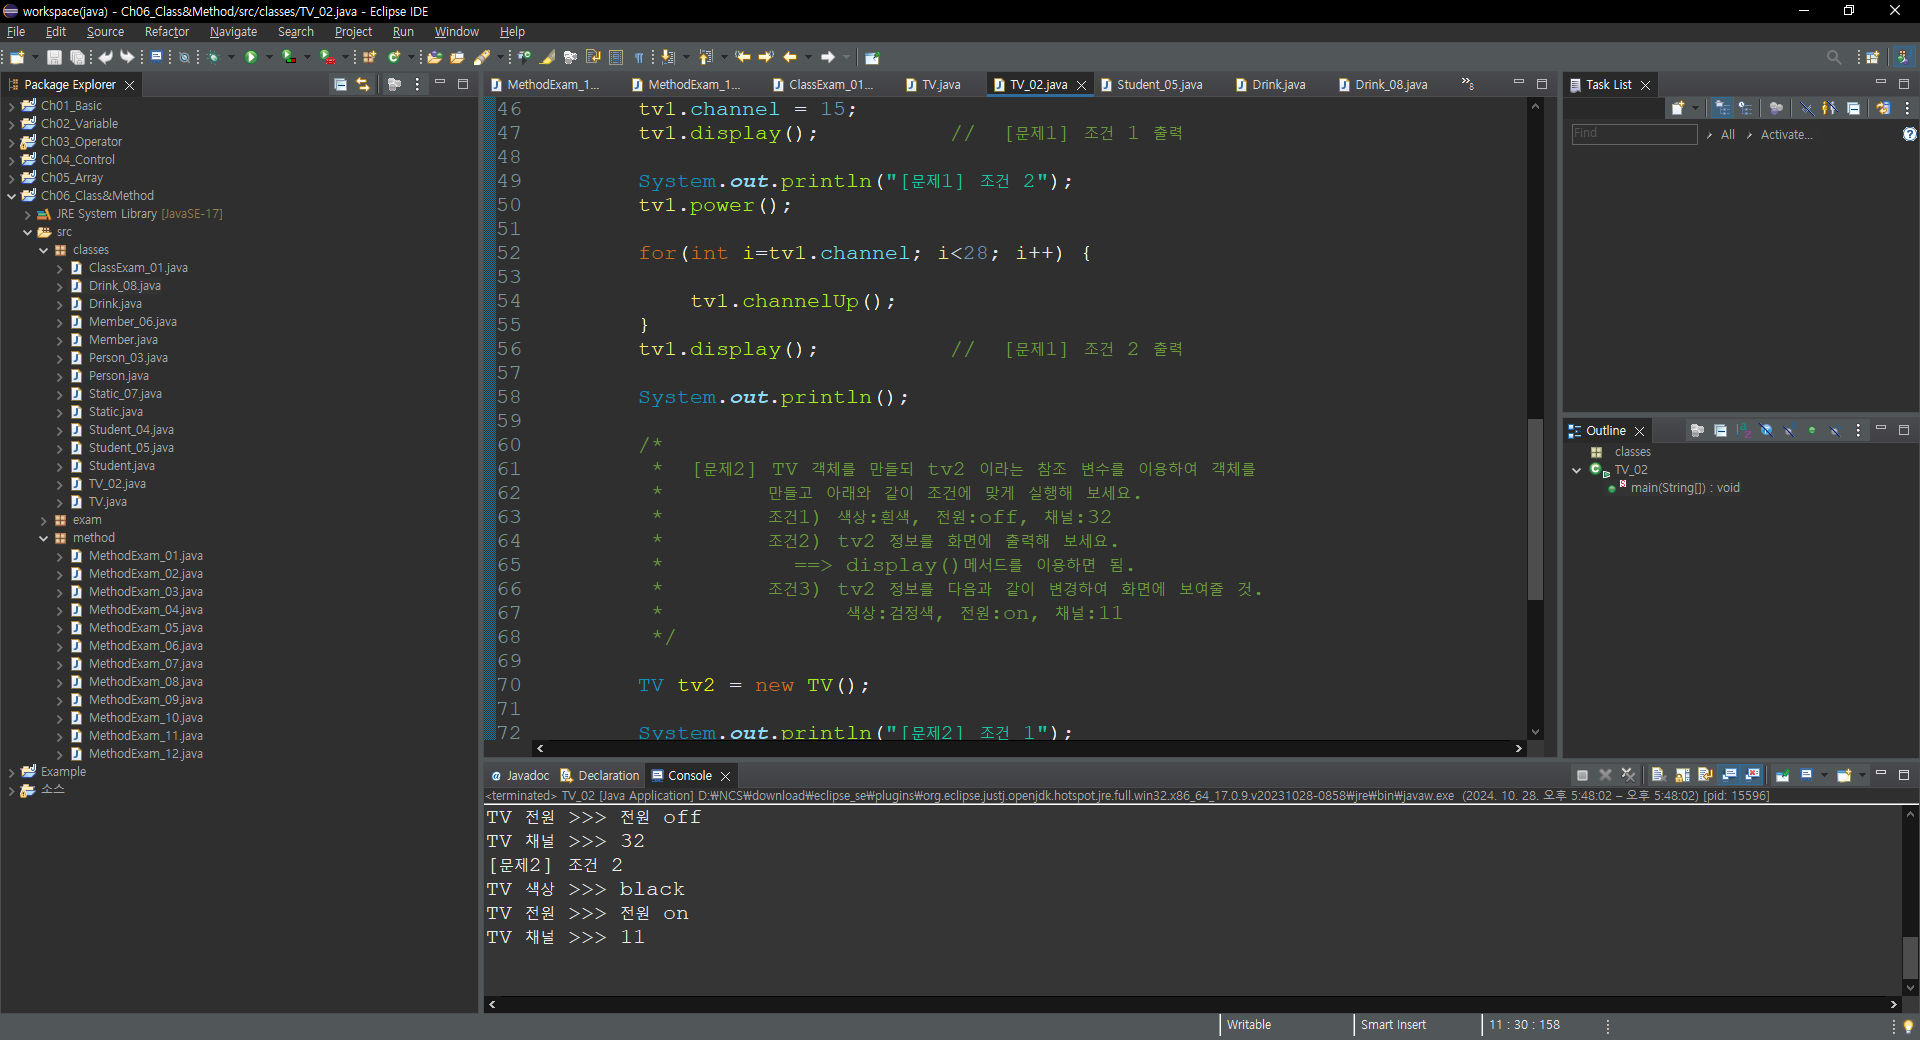Click the Activate... link in Task List
The width and height of the screenshot is (1920, 1040).
pos(1787,134)
